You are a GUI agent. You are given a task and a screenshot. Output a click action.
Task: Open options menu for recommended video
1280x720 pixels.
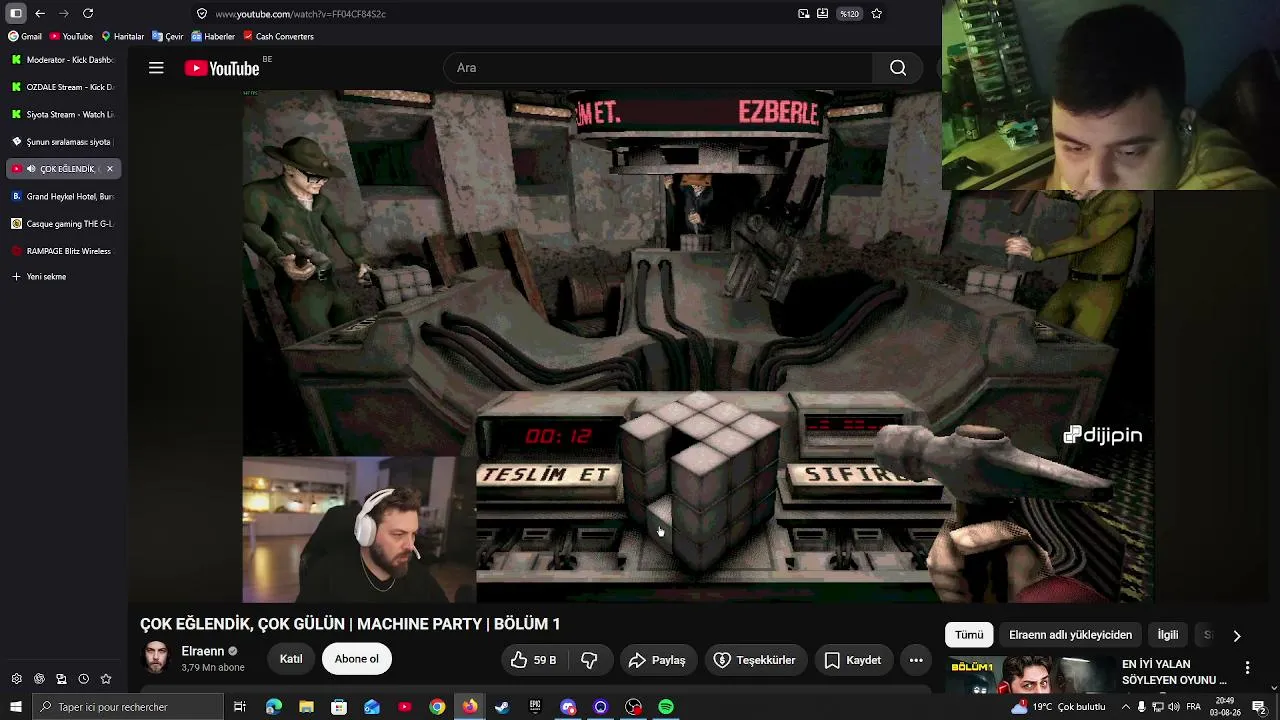pyautogui.click(x=1247, y=667)
